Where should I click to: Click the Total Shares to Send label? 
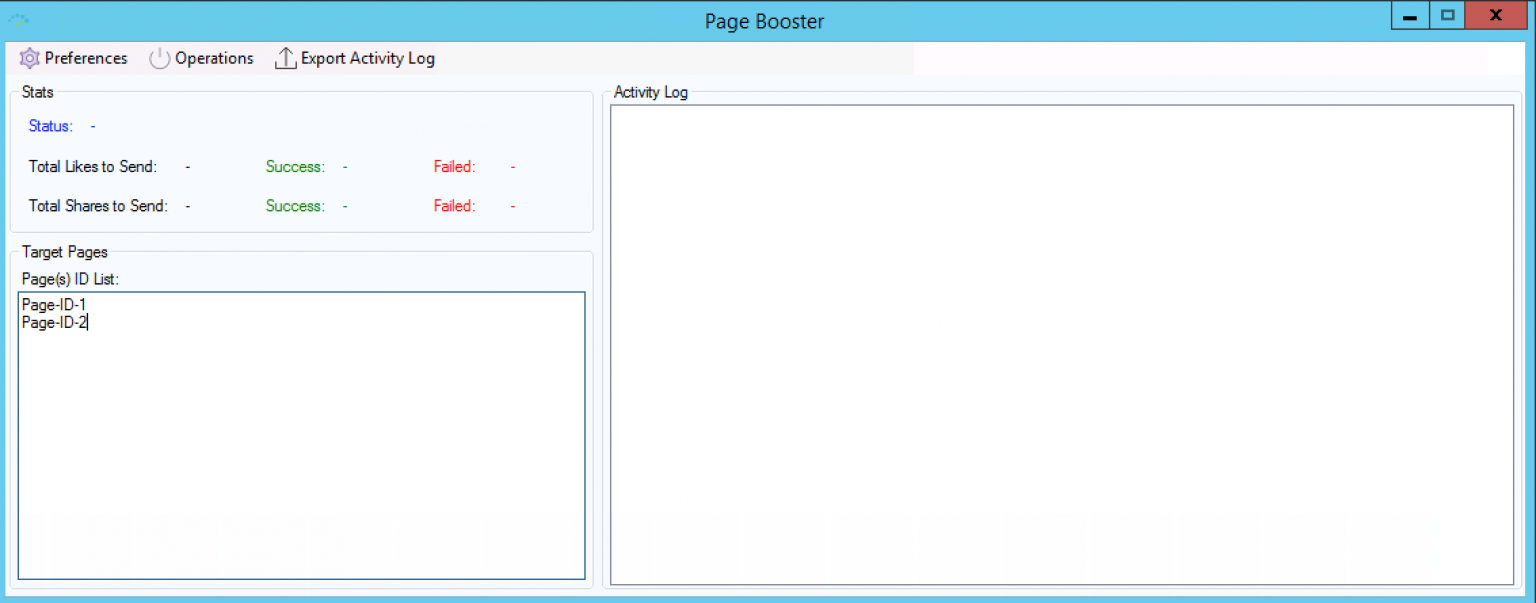click(98, 206)
